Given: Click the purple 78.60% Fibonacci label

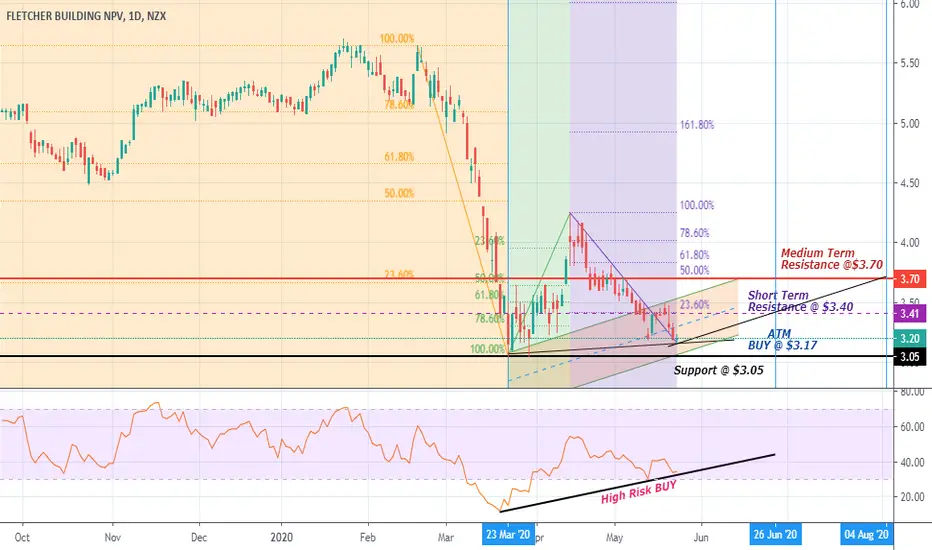Looking at the screenshot, I should tap(694, 233).
